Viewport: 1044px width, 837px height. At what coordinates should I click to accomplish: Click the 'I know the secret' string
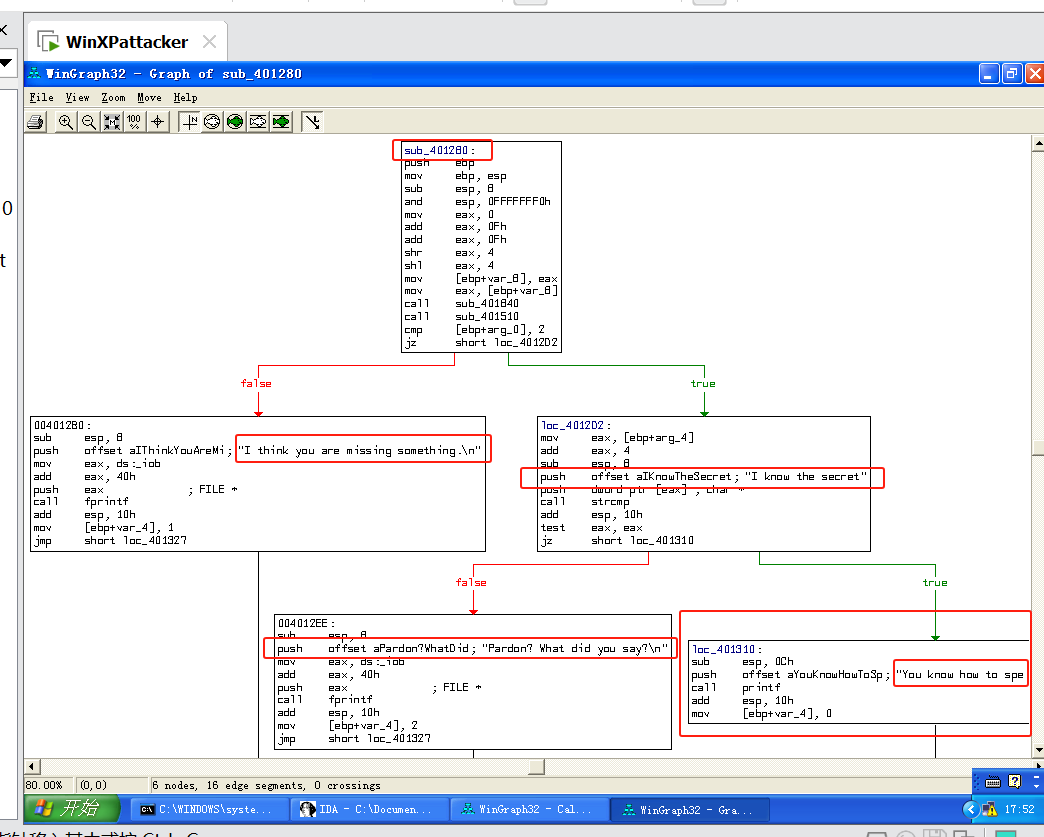pyautogui.click(x=806, y=477)
